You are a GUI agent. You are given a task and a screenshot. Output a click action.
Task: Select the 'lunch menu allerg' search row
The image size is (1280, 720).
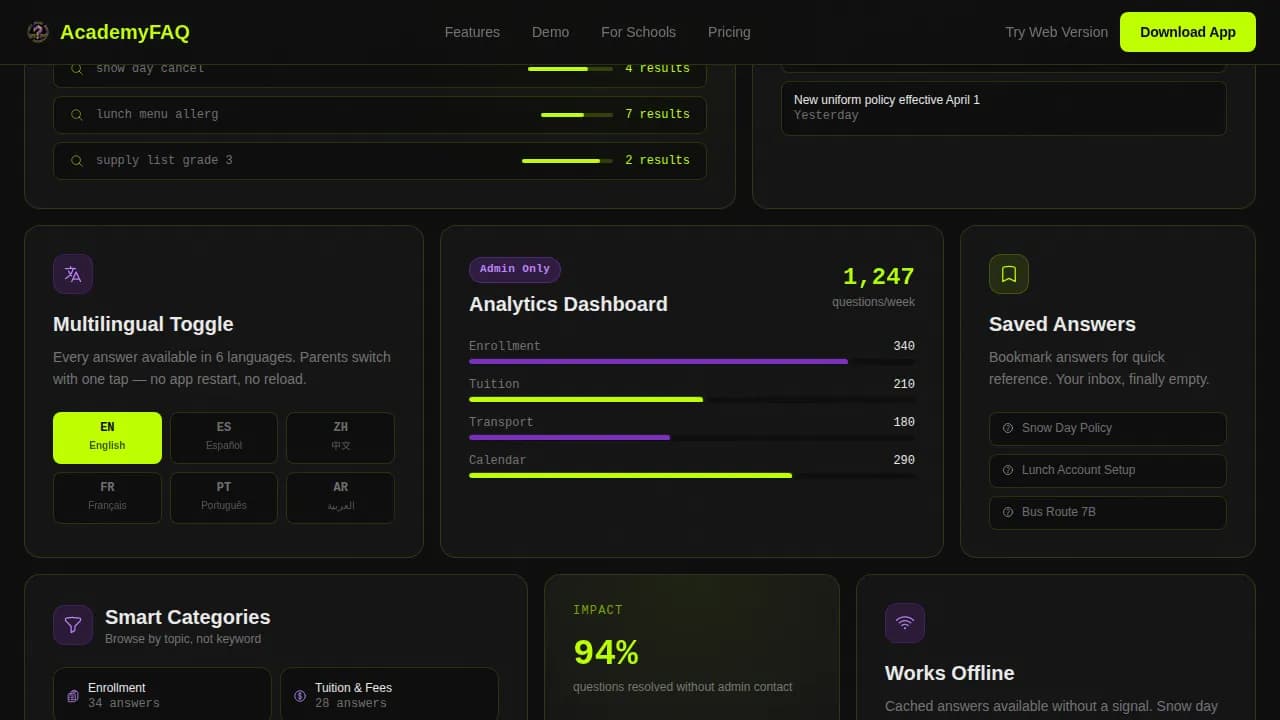[x=380, y=114]
